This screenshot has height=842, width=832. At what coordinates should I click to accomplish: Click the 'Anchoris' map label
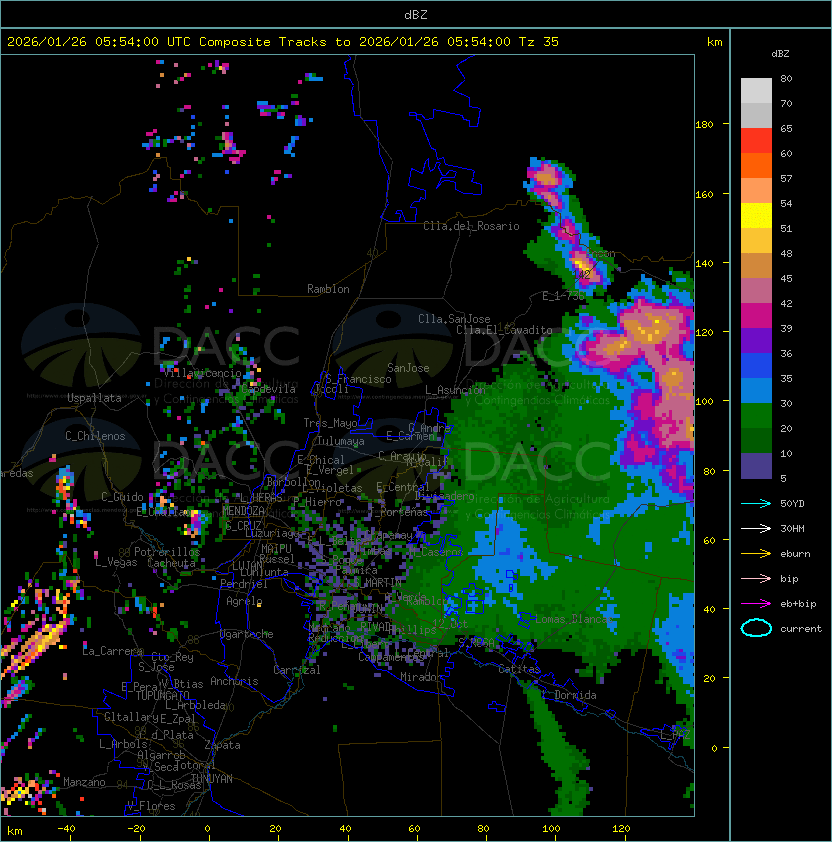coord(234,681)
